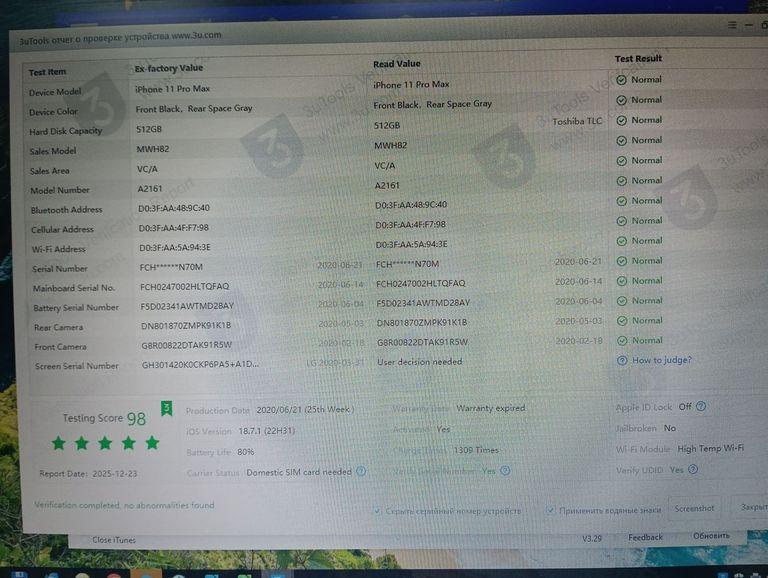Click the Обновить update button

[x=710, y=536]
